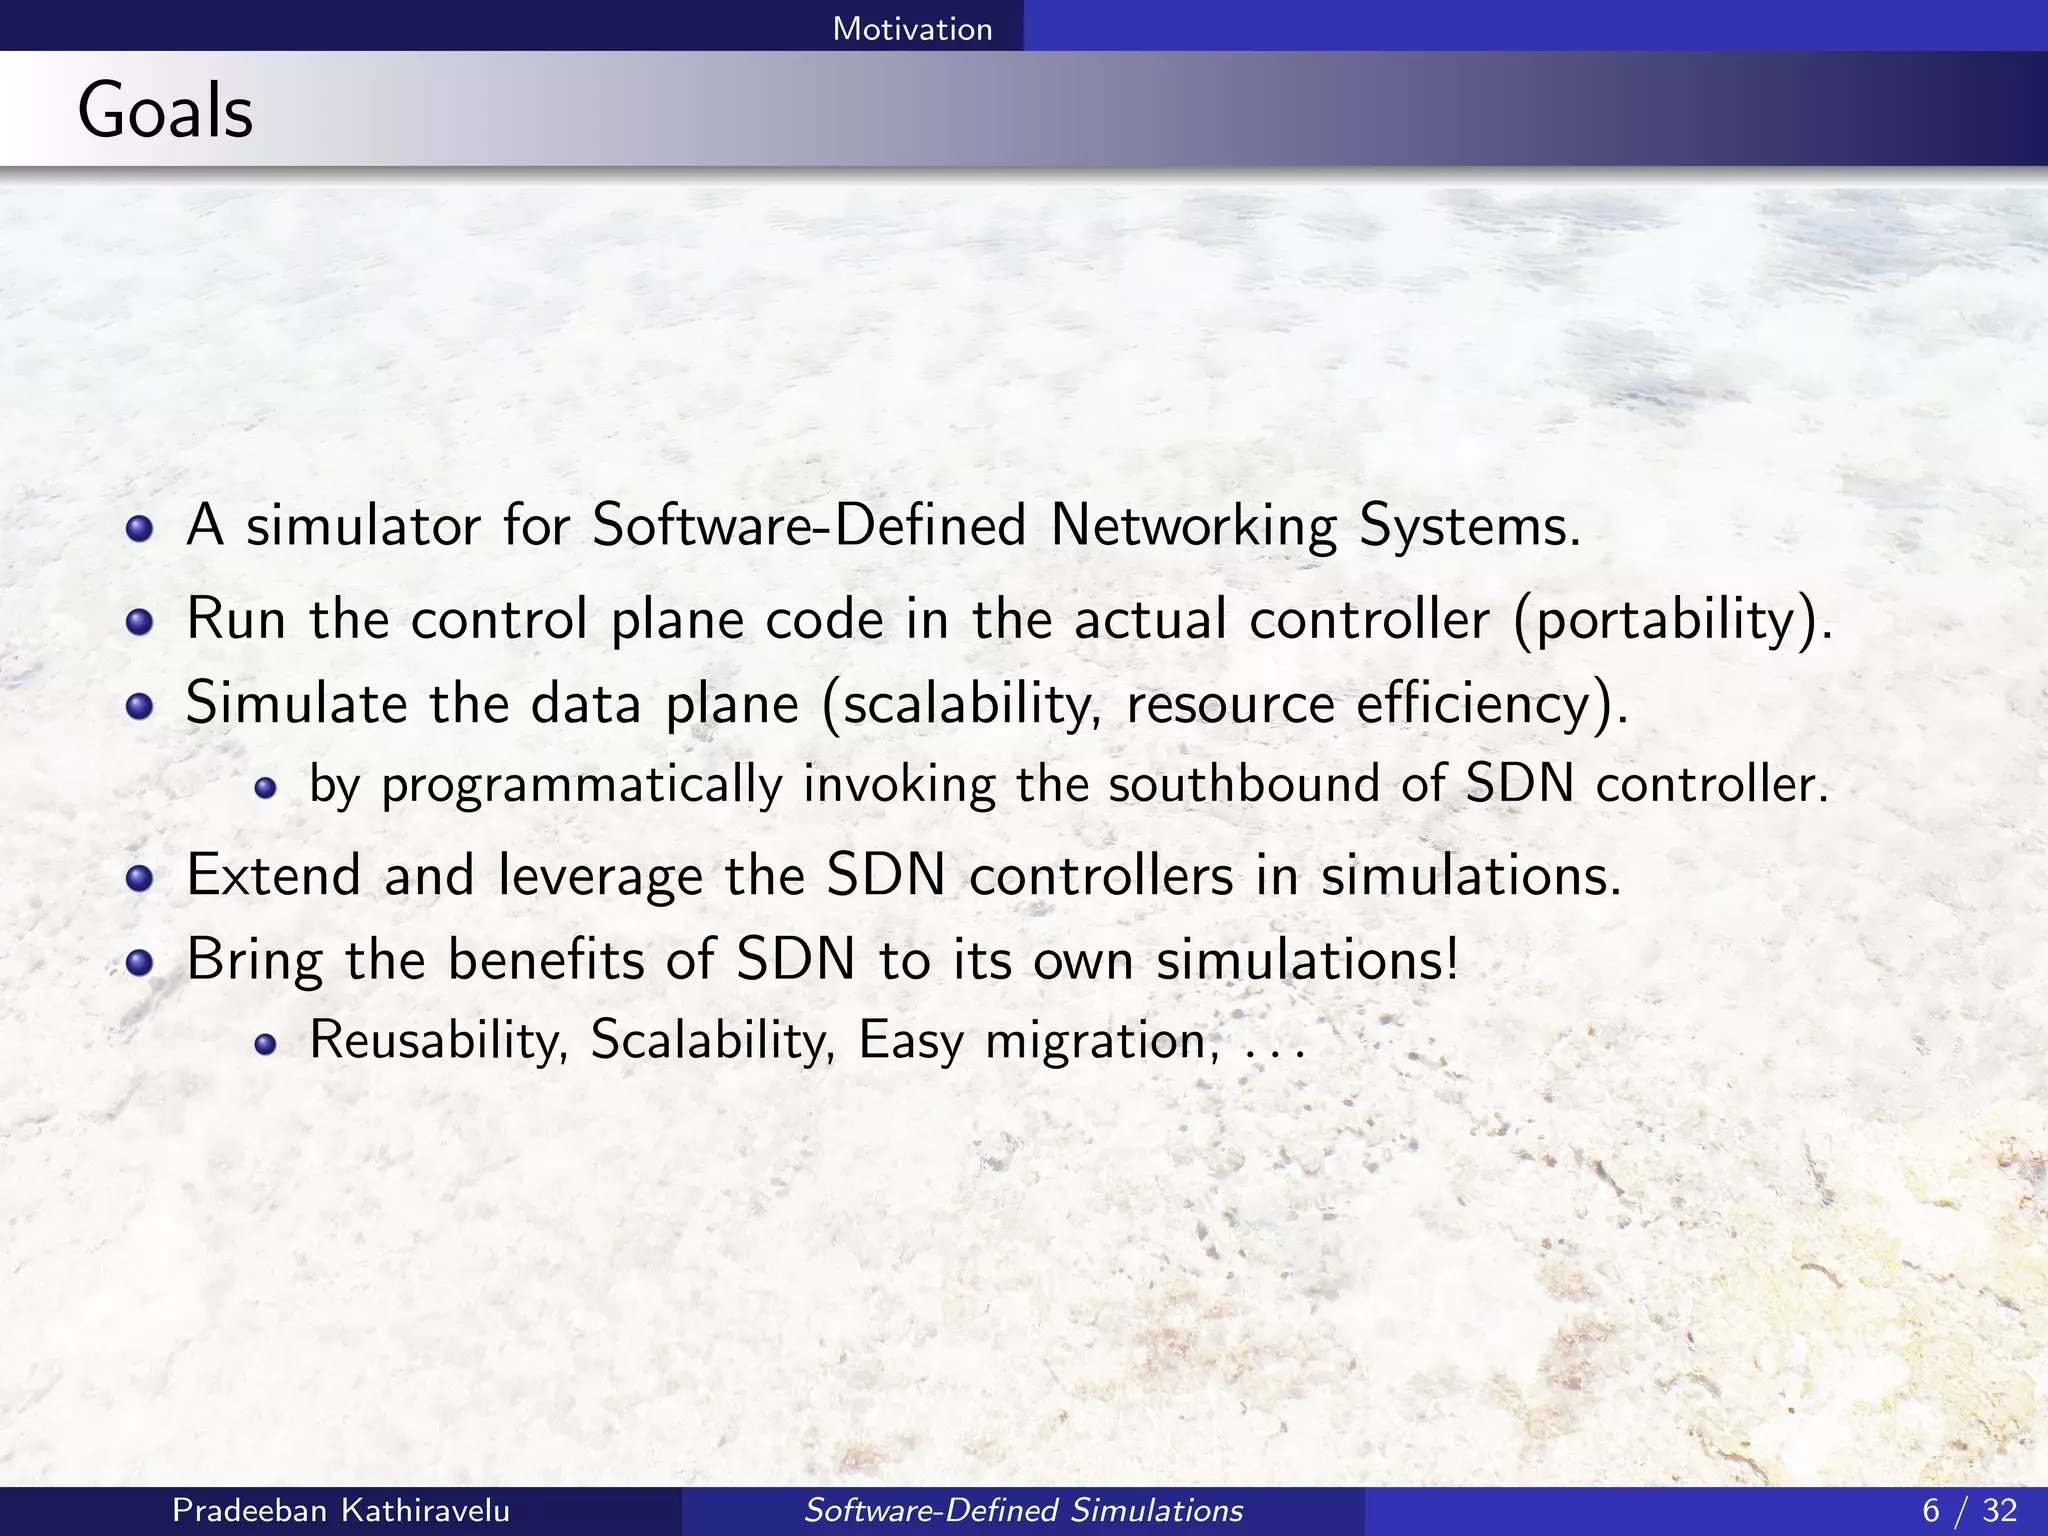2048x1536 pixels.
Task: Click 'Run the control plane code' bullet text
Action: (1010, 619)
